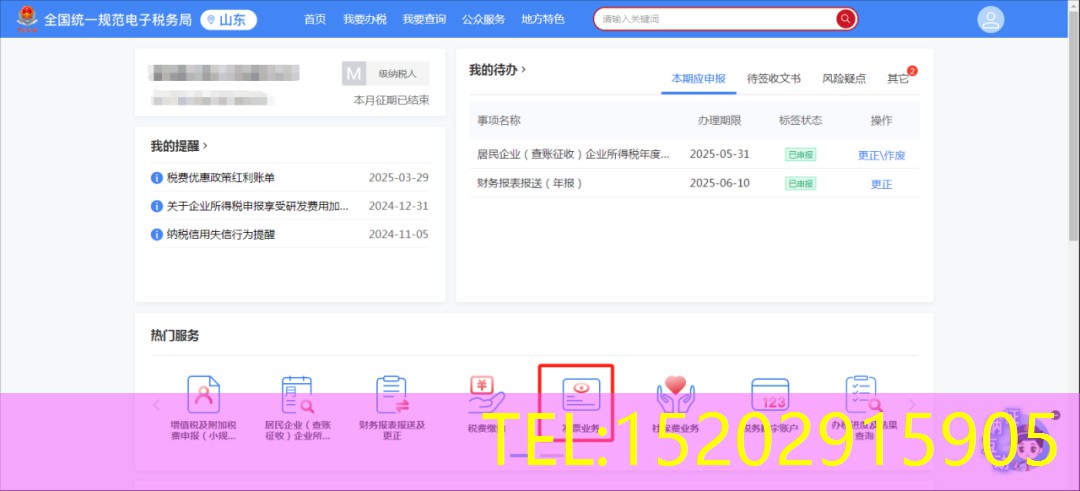Open 增值税及附加税费申报 service icon
1080x491 pixels.
203,395
